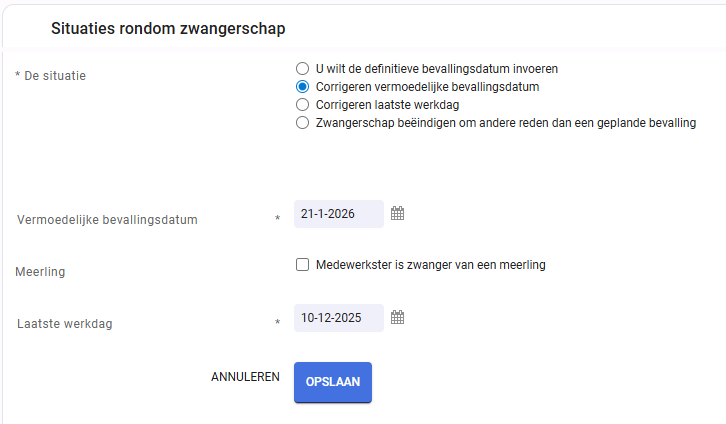Choose the 'Corrigeren vermoedelijke bevallingsdatum' radio button
The height and width of the screenshot is (424, 726).
[x=302, y=87]
